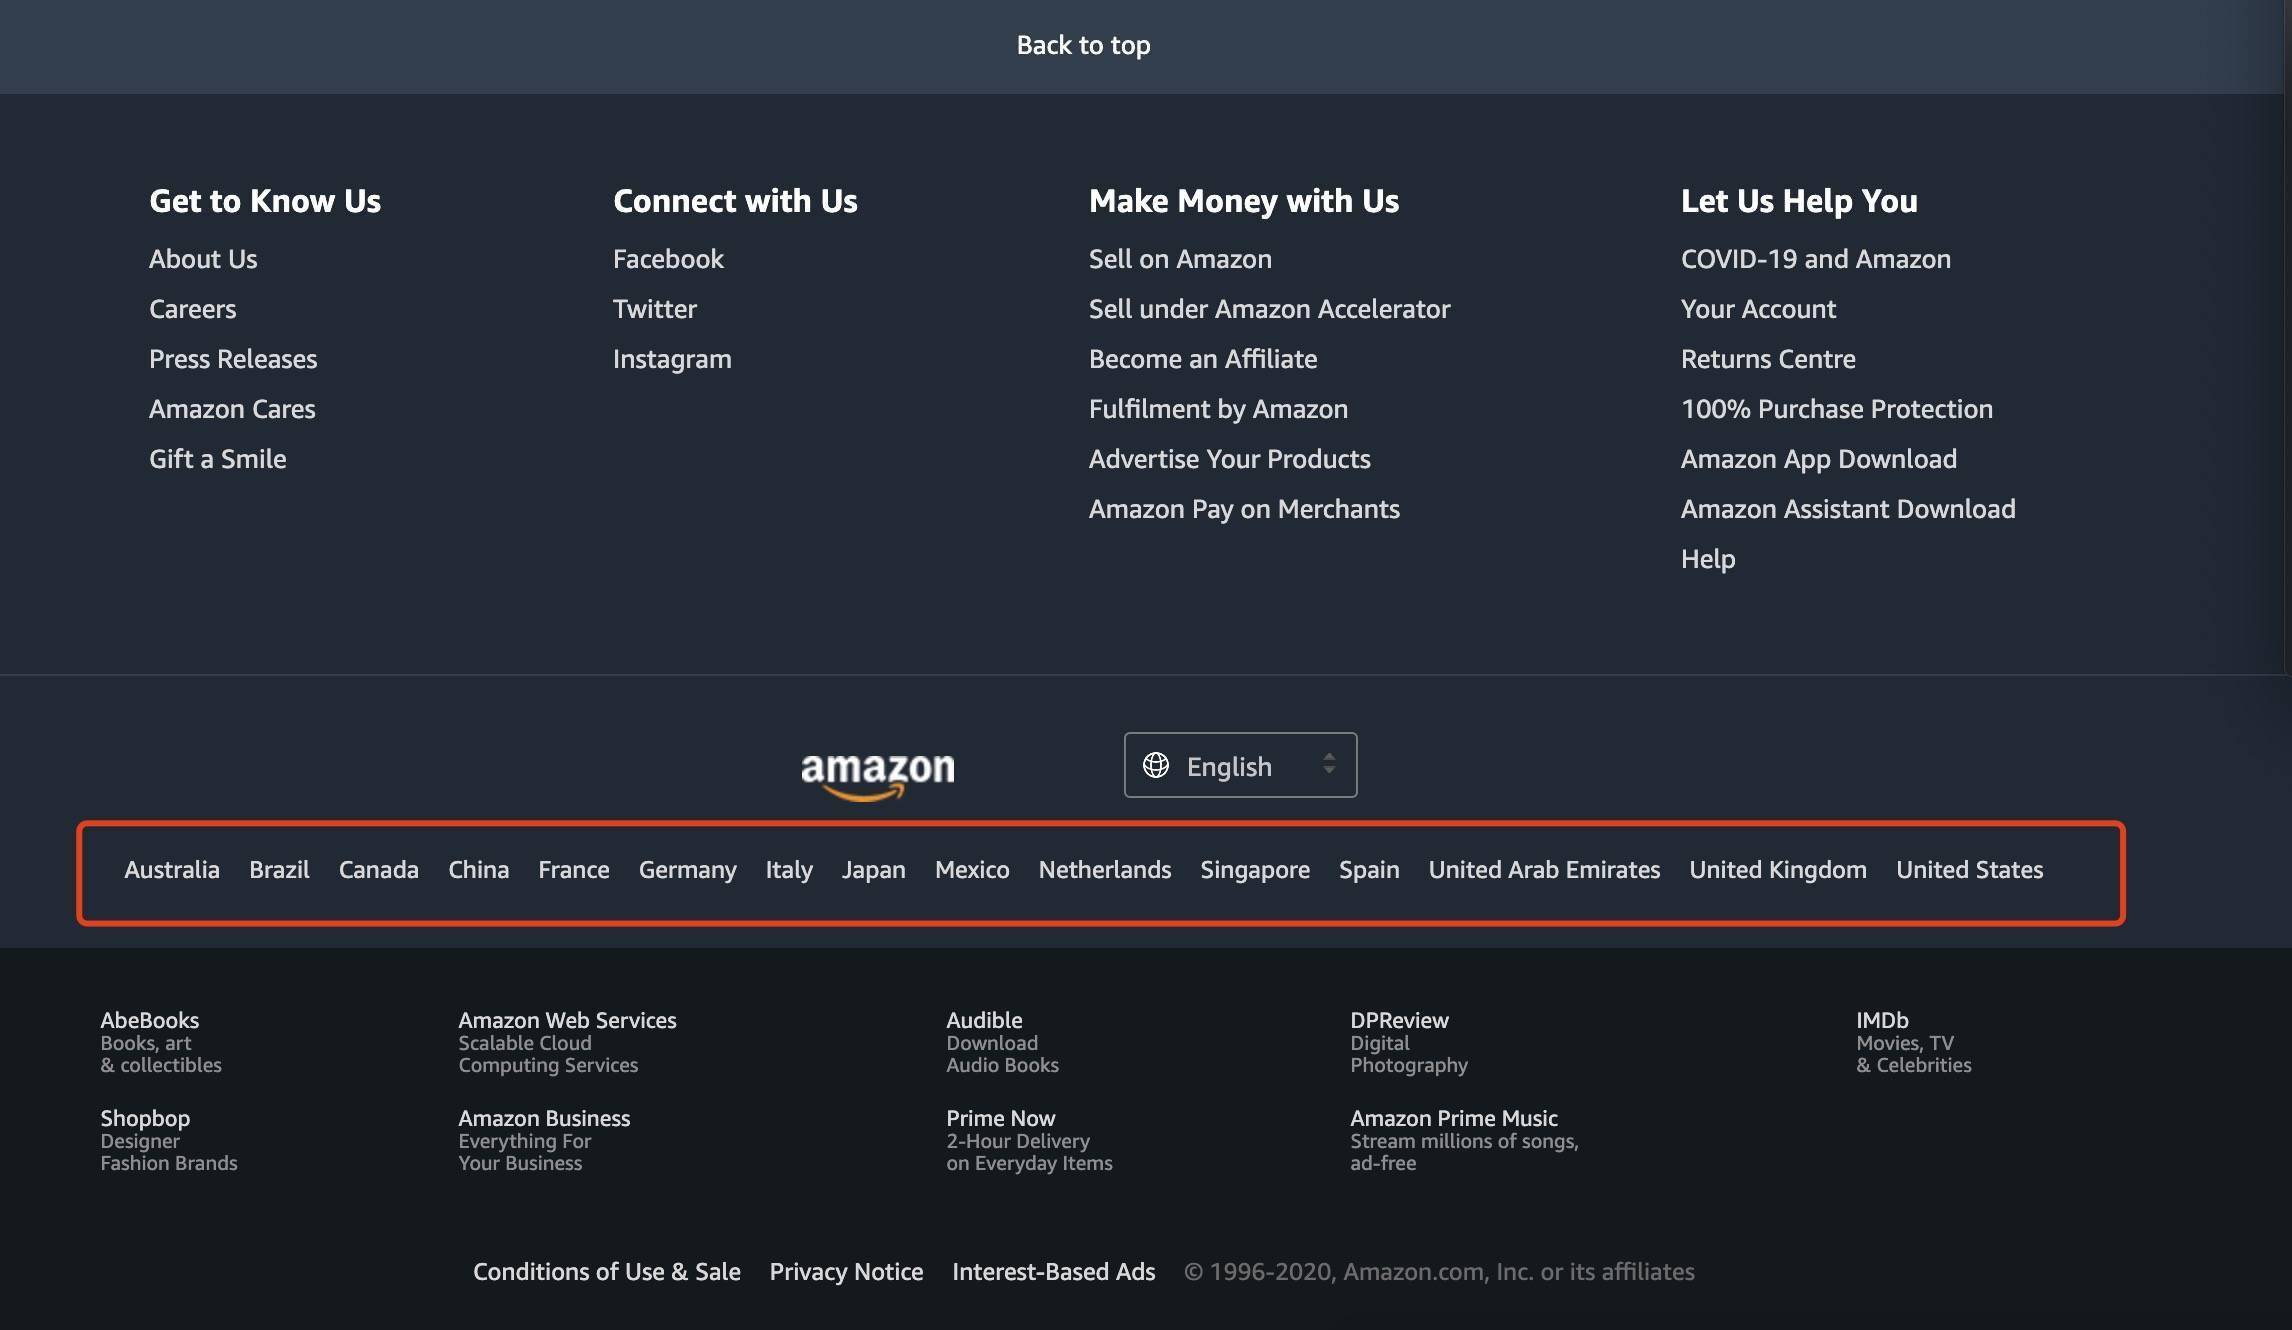Open Fulfilment by Amazon link
The image size is (2292, 1330).
coord(1218,409)
